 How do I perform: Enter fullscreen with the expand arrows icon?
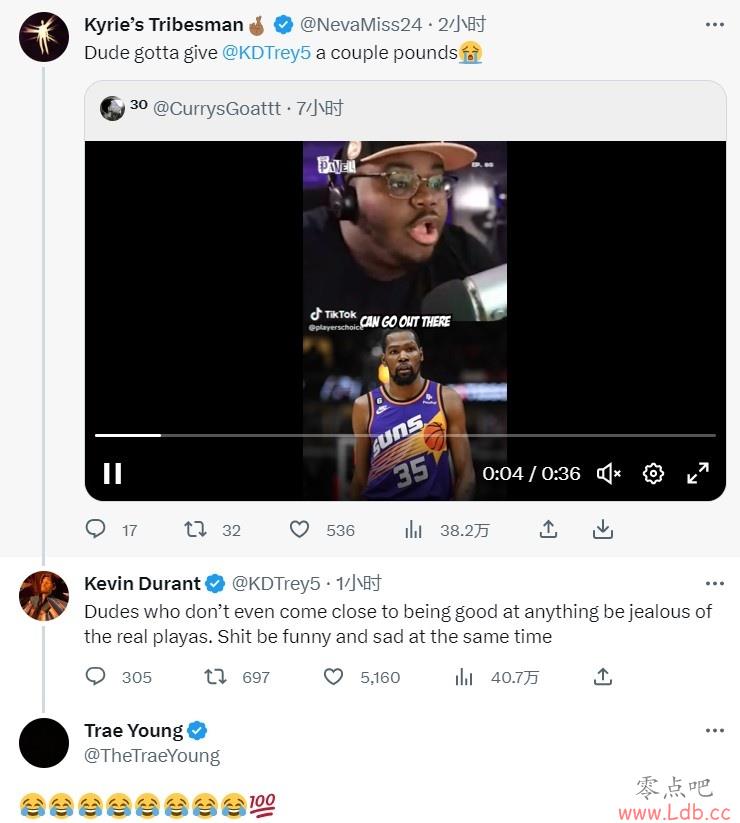(x=698, y=473)
